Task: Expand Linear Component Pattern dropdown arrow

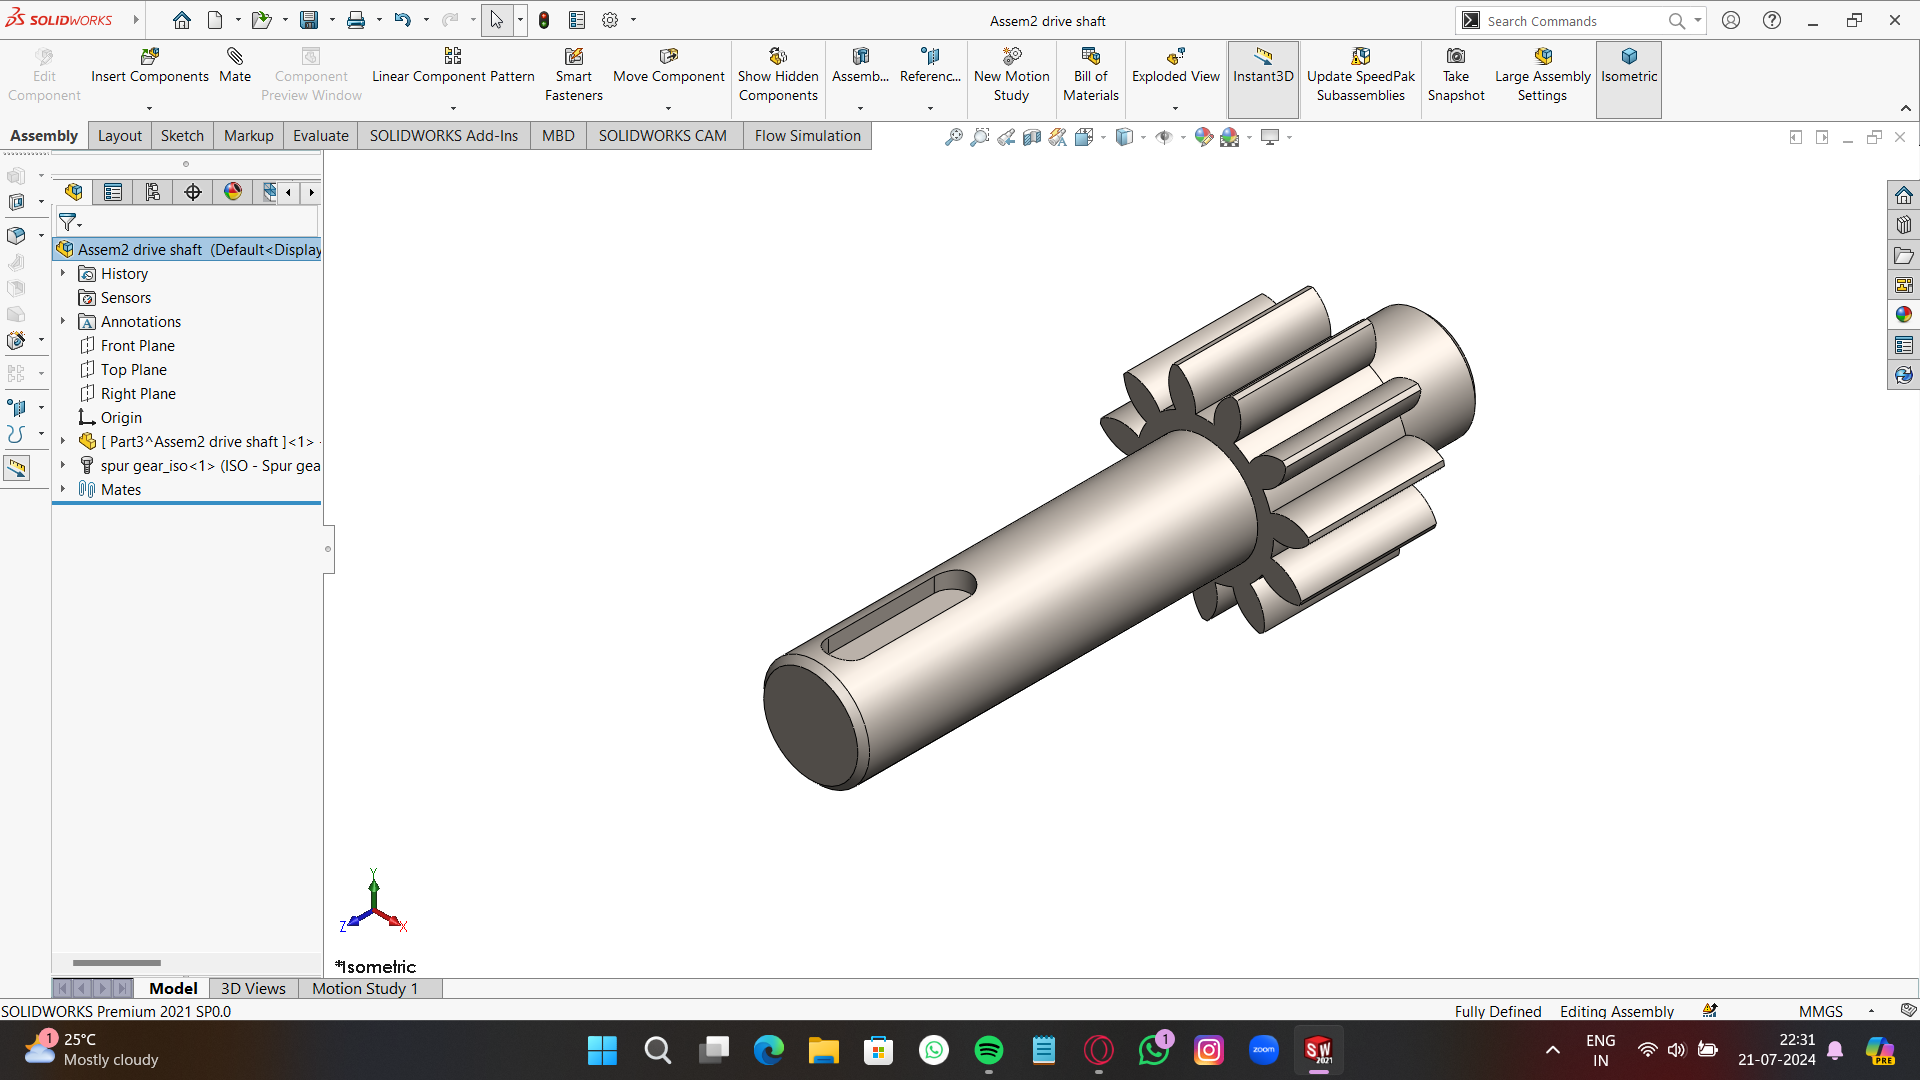Action: point(453,108)
